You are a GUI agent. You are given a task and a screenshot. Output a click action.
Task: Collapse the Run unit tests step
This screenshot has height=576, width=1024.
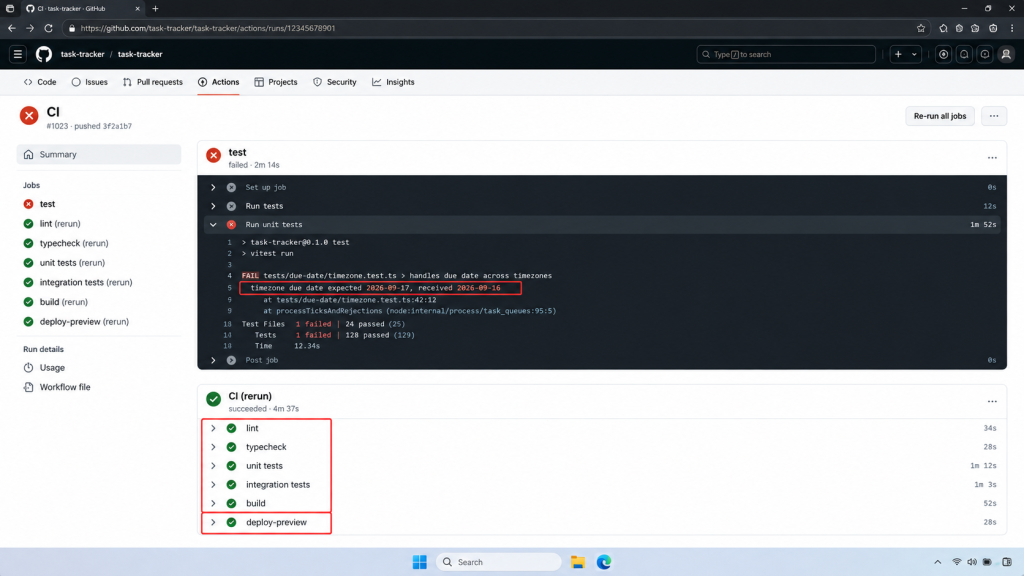pos(213,225)
